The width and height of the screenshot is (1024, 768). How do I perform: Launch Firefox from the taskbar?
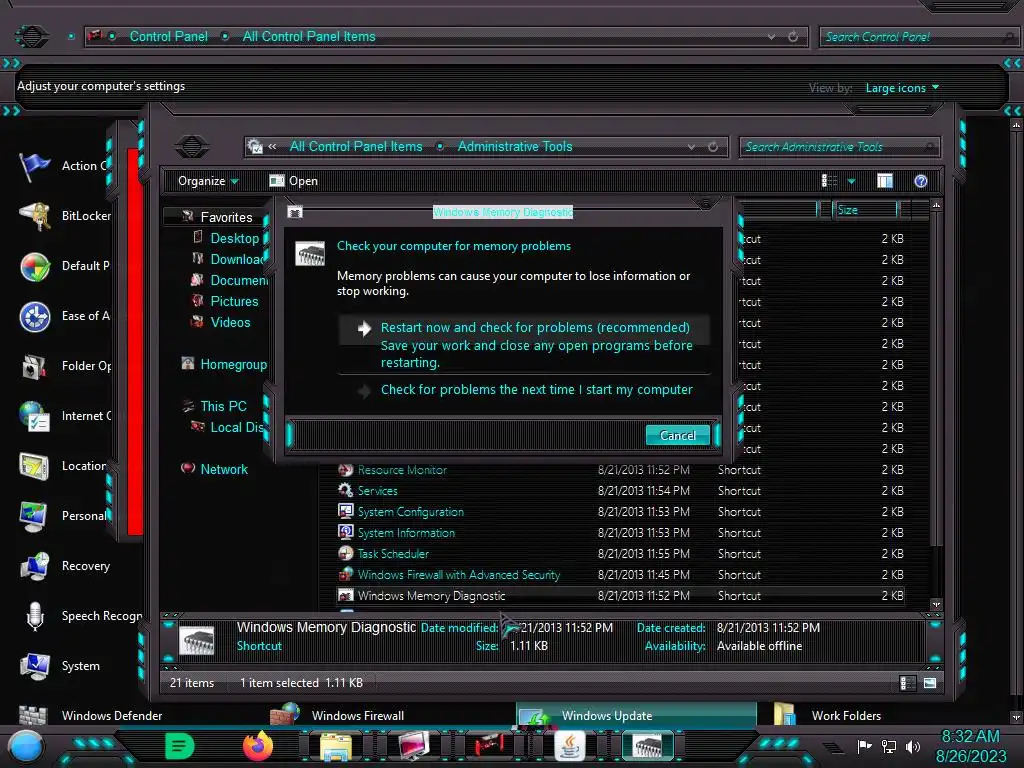(x=257, y=746)
